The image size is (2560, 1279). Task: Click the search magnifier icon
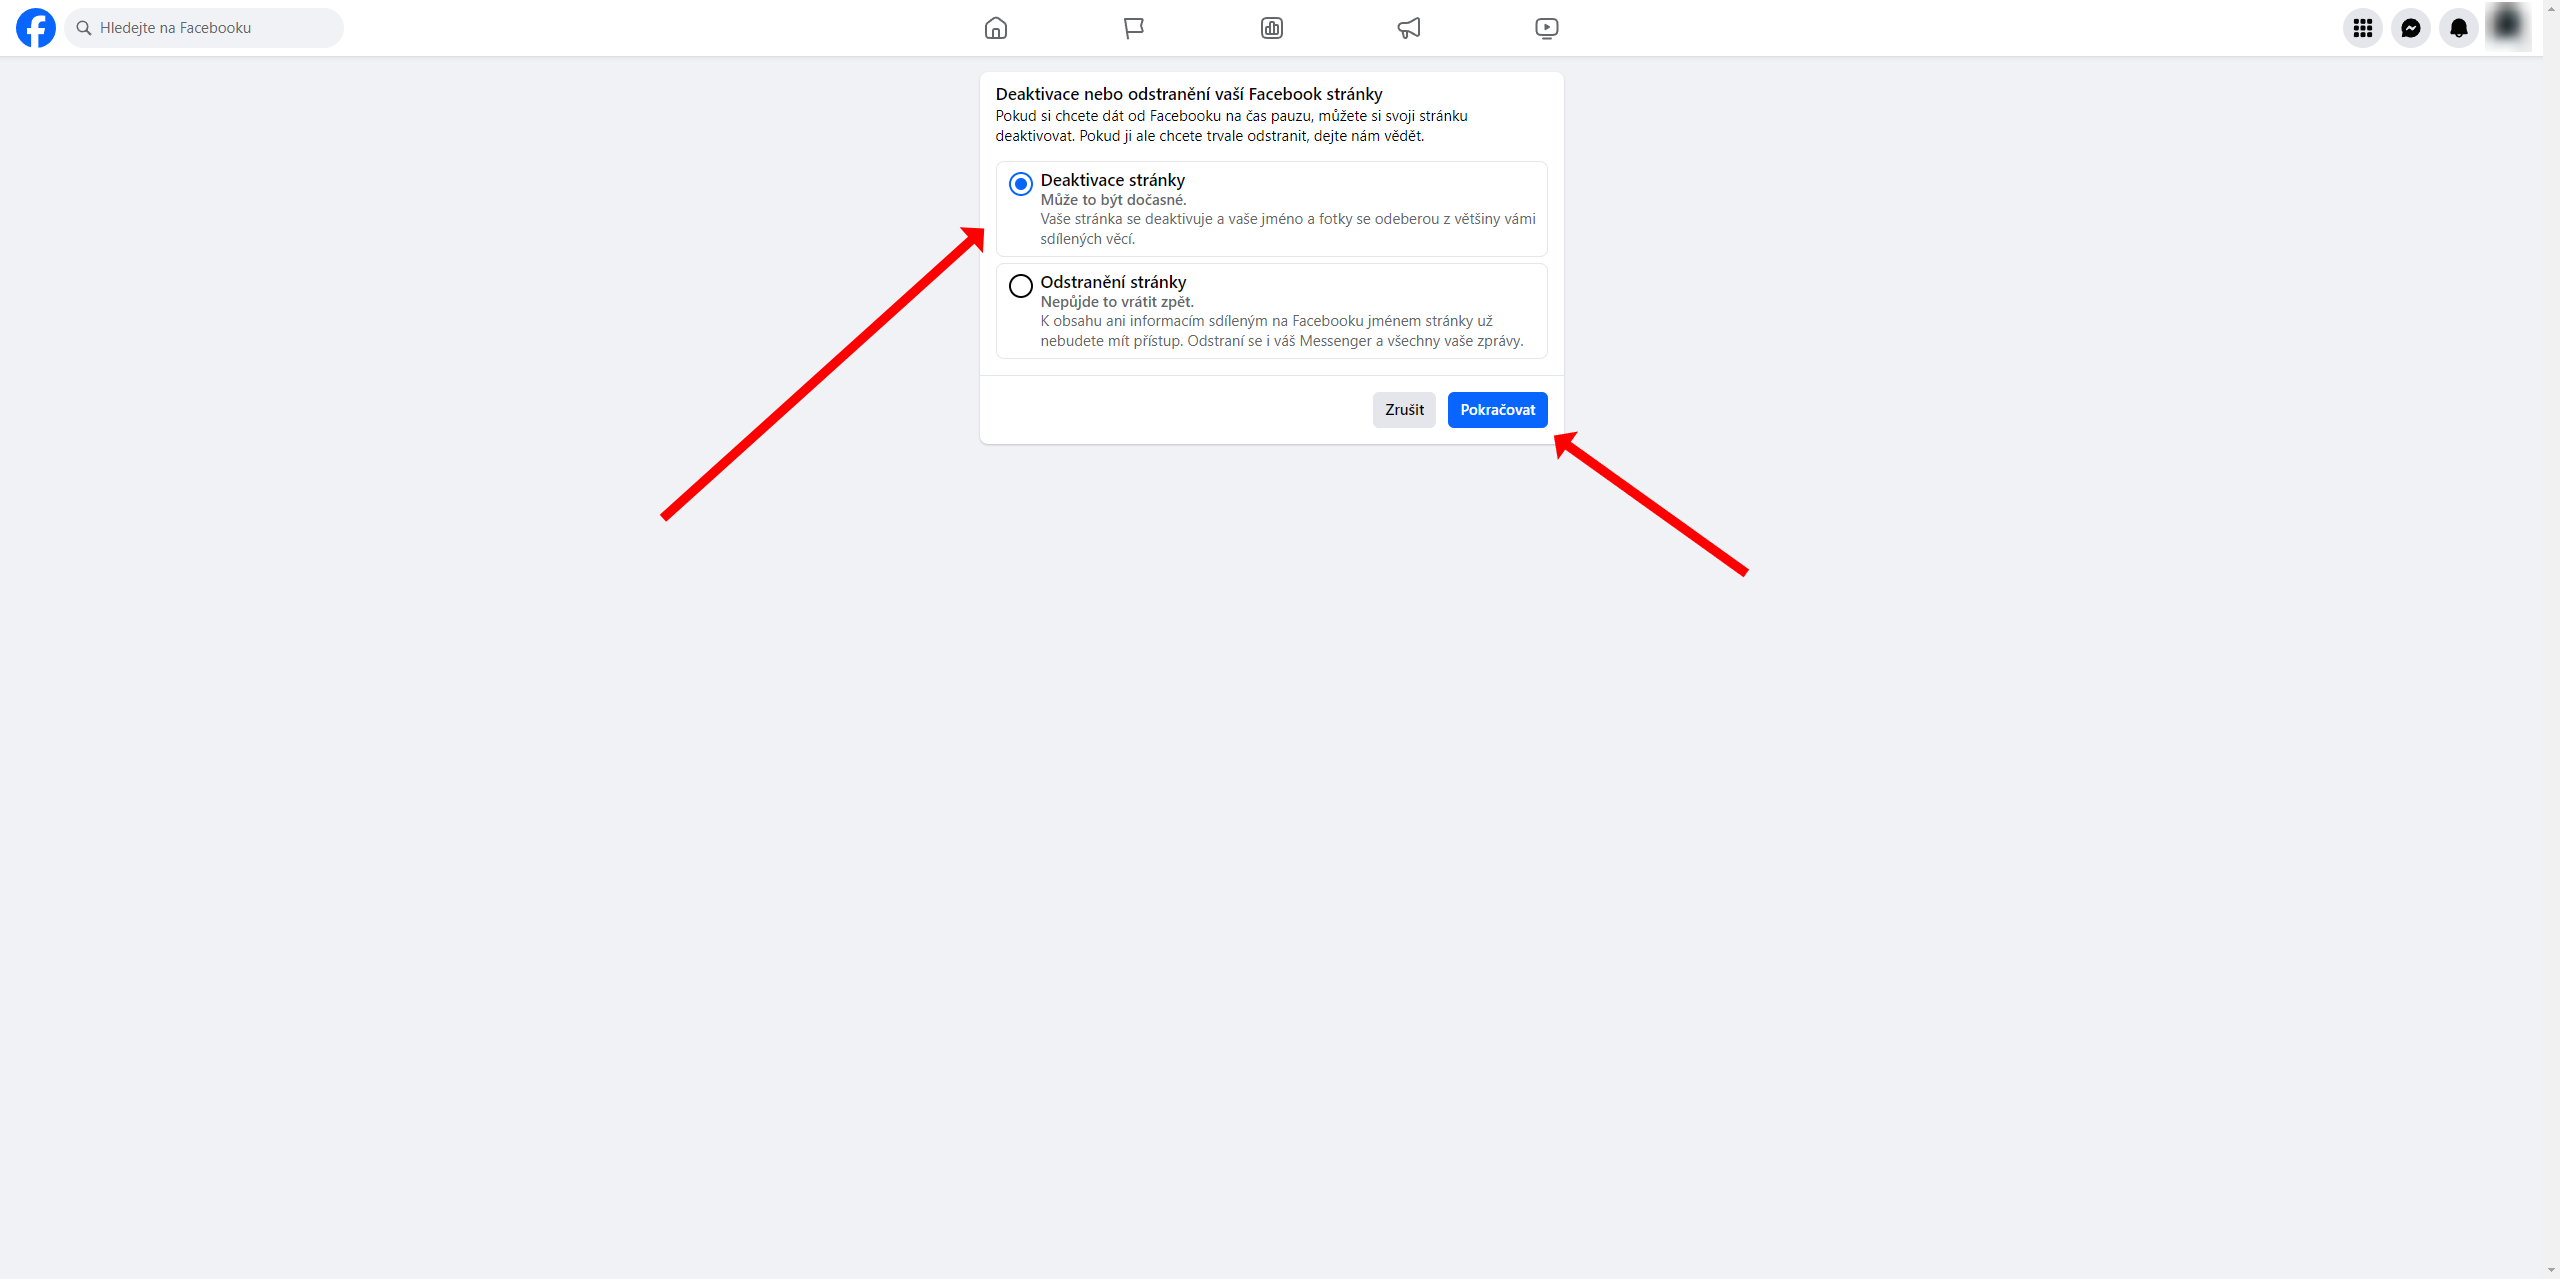coord(84,28)
